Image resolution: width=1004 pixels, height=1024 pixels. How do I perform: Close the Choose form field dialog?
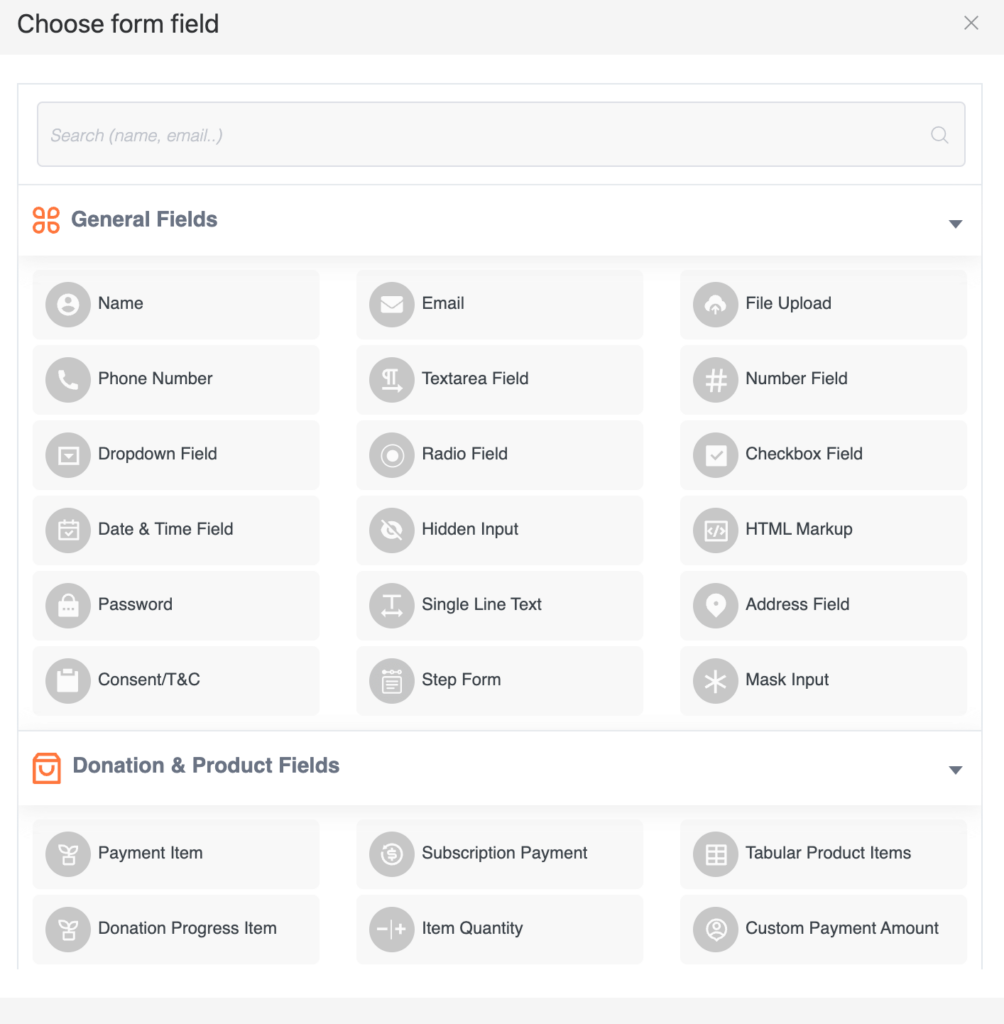point(971,23)
